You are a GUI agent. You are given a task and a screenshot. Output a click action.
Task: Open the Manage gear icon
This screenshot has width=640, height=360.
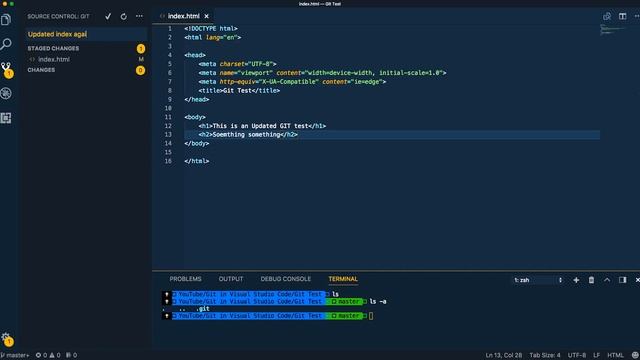[x=6, y=338]
